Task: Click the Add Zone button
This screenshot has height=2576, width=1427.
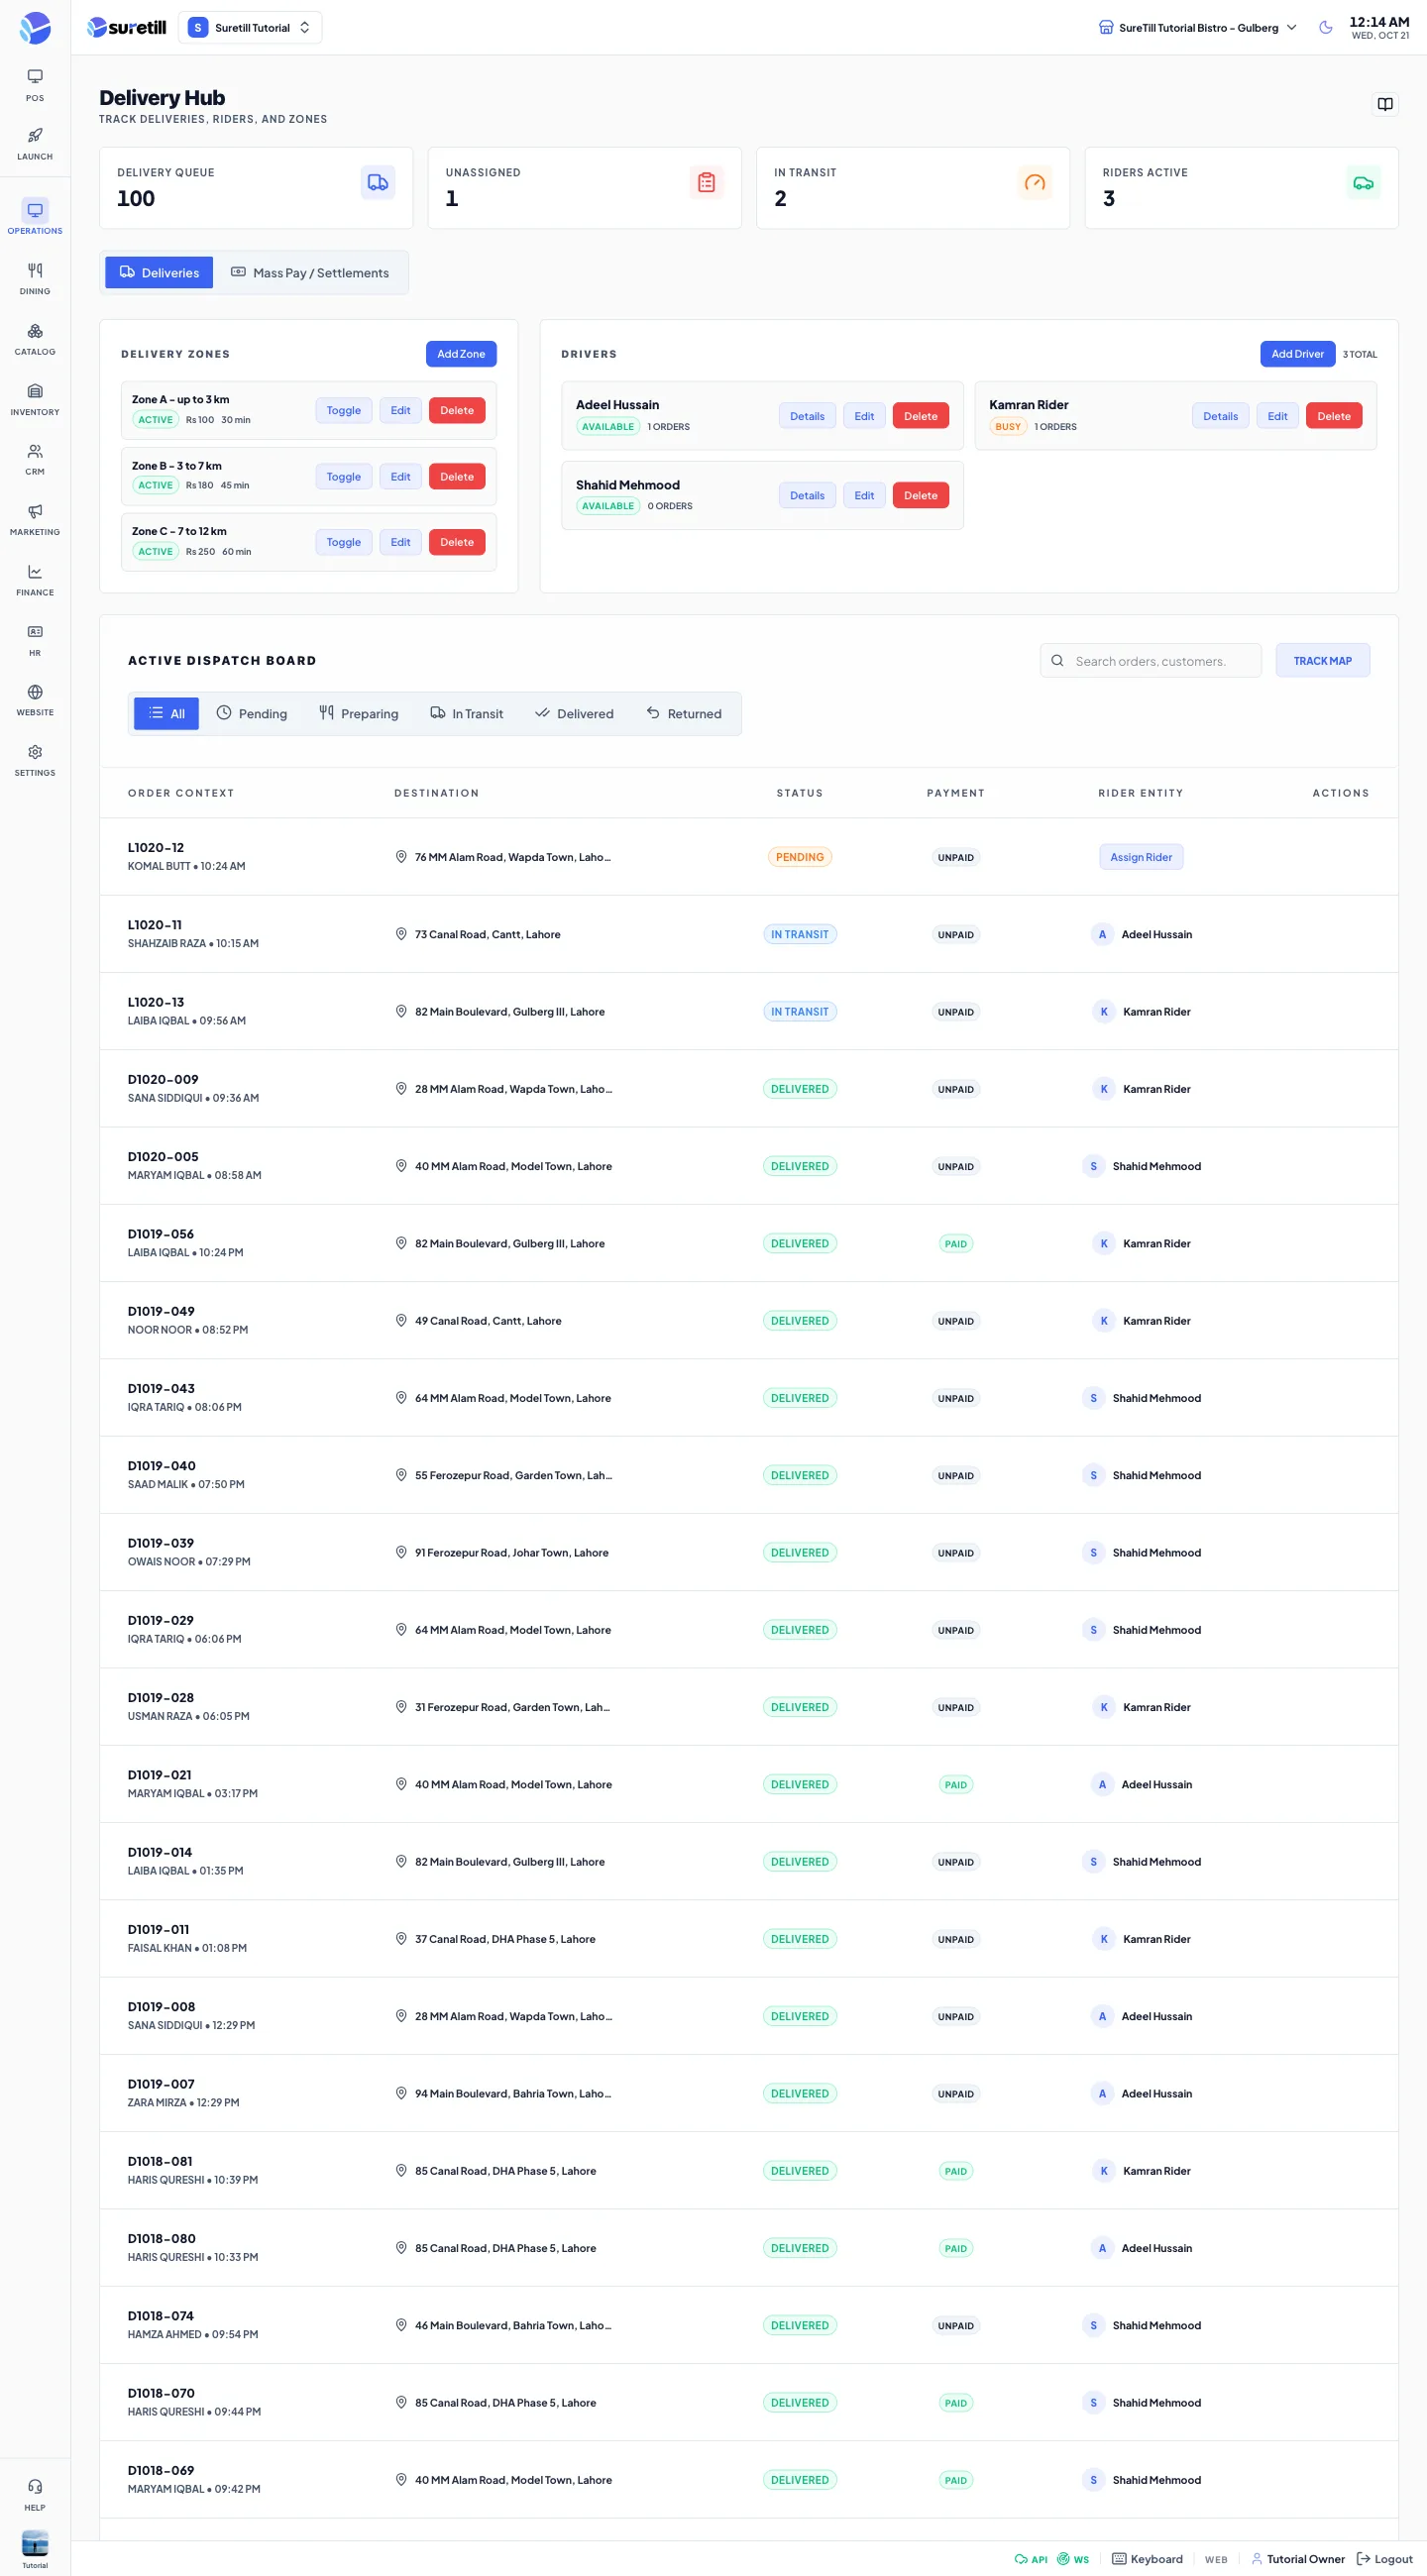Action: (461, 354)
